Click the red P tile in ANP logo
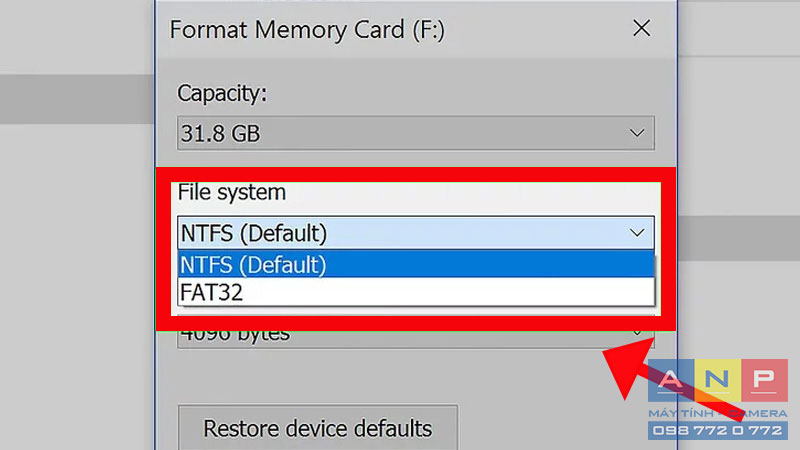Viewport: 800px width, 450px height. click(764, 380)
